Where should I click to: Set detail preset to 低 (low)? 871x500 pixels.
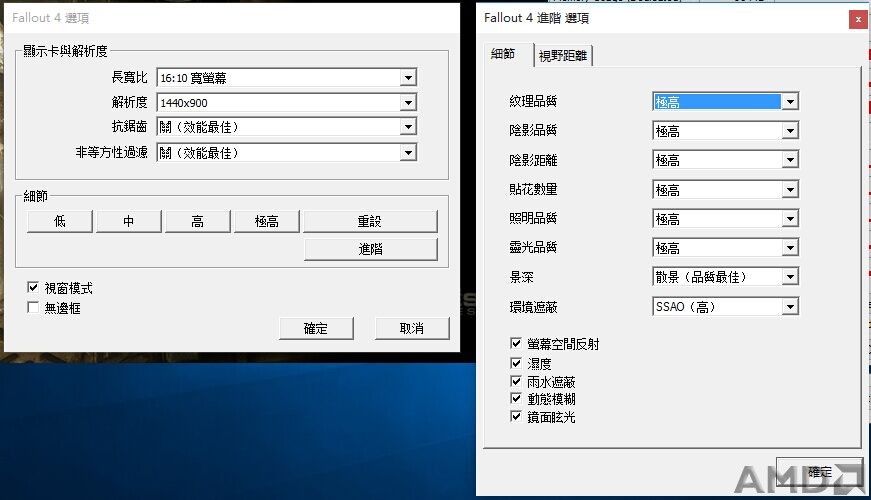59,221
